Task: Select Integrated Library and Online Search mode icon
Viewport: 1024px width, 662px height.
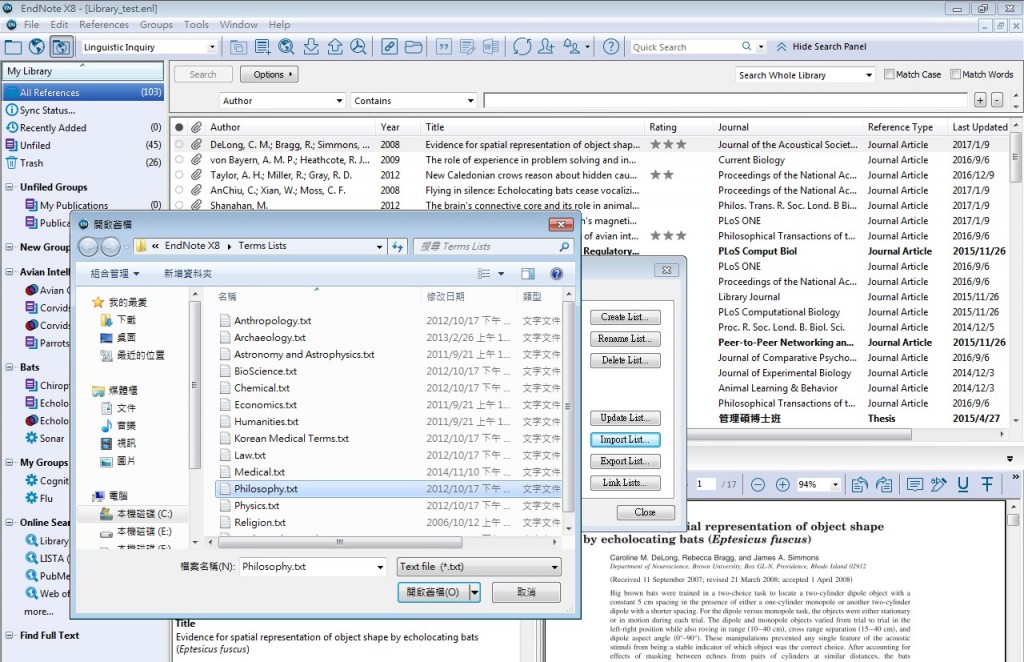Action: pyautogui.click(x=61, y=47)
